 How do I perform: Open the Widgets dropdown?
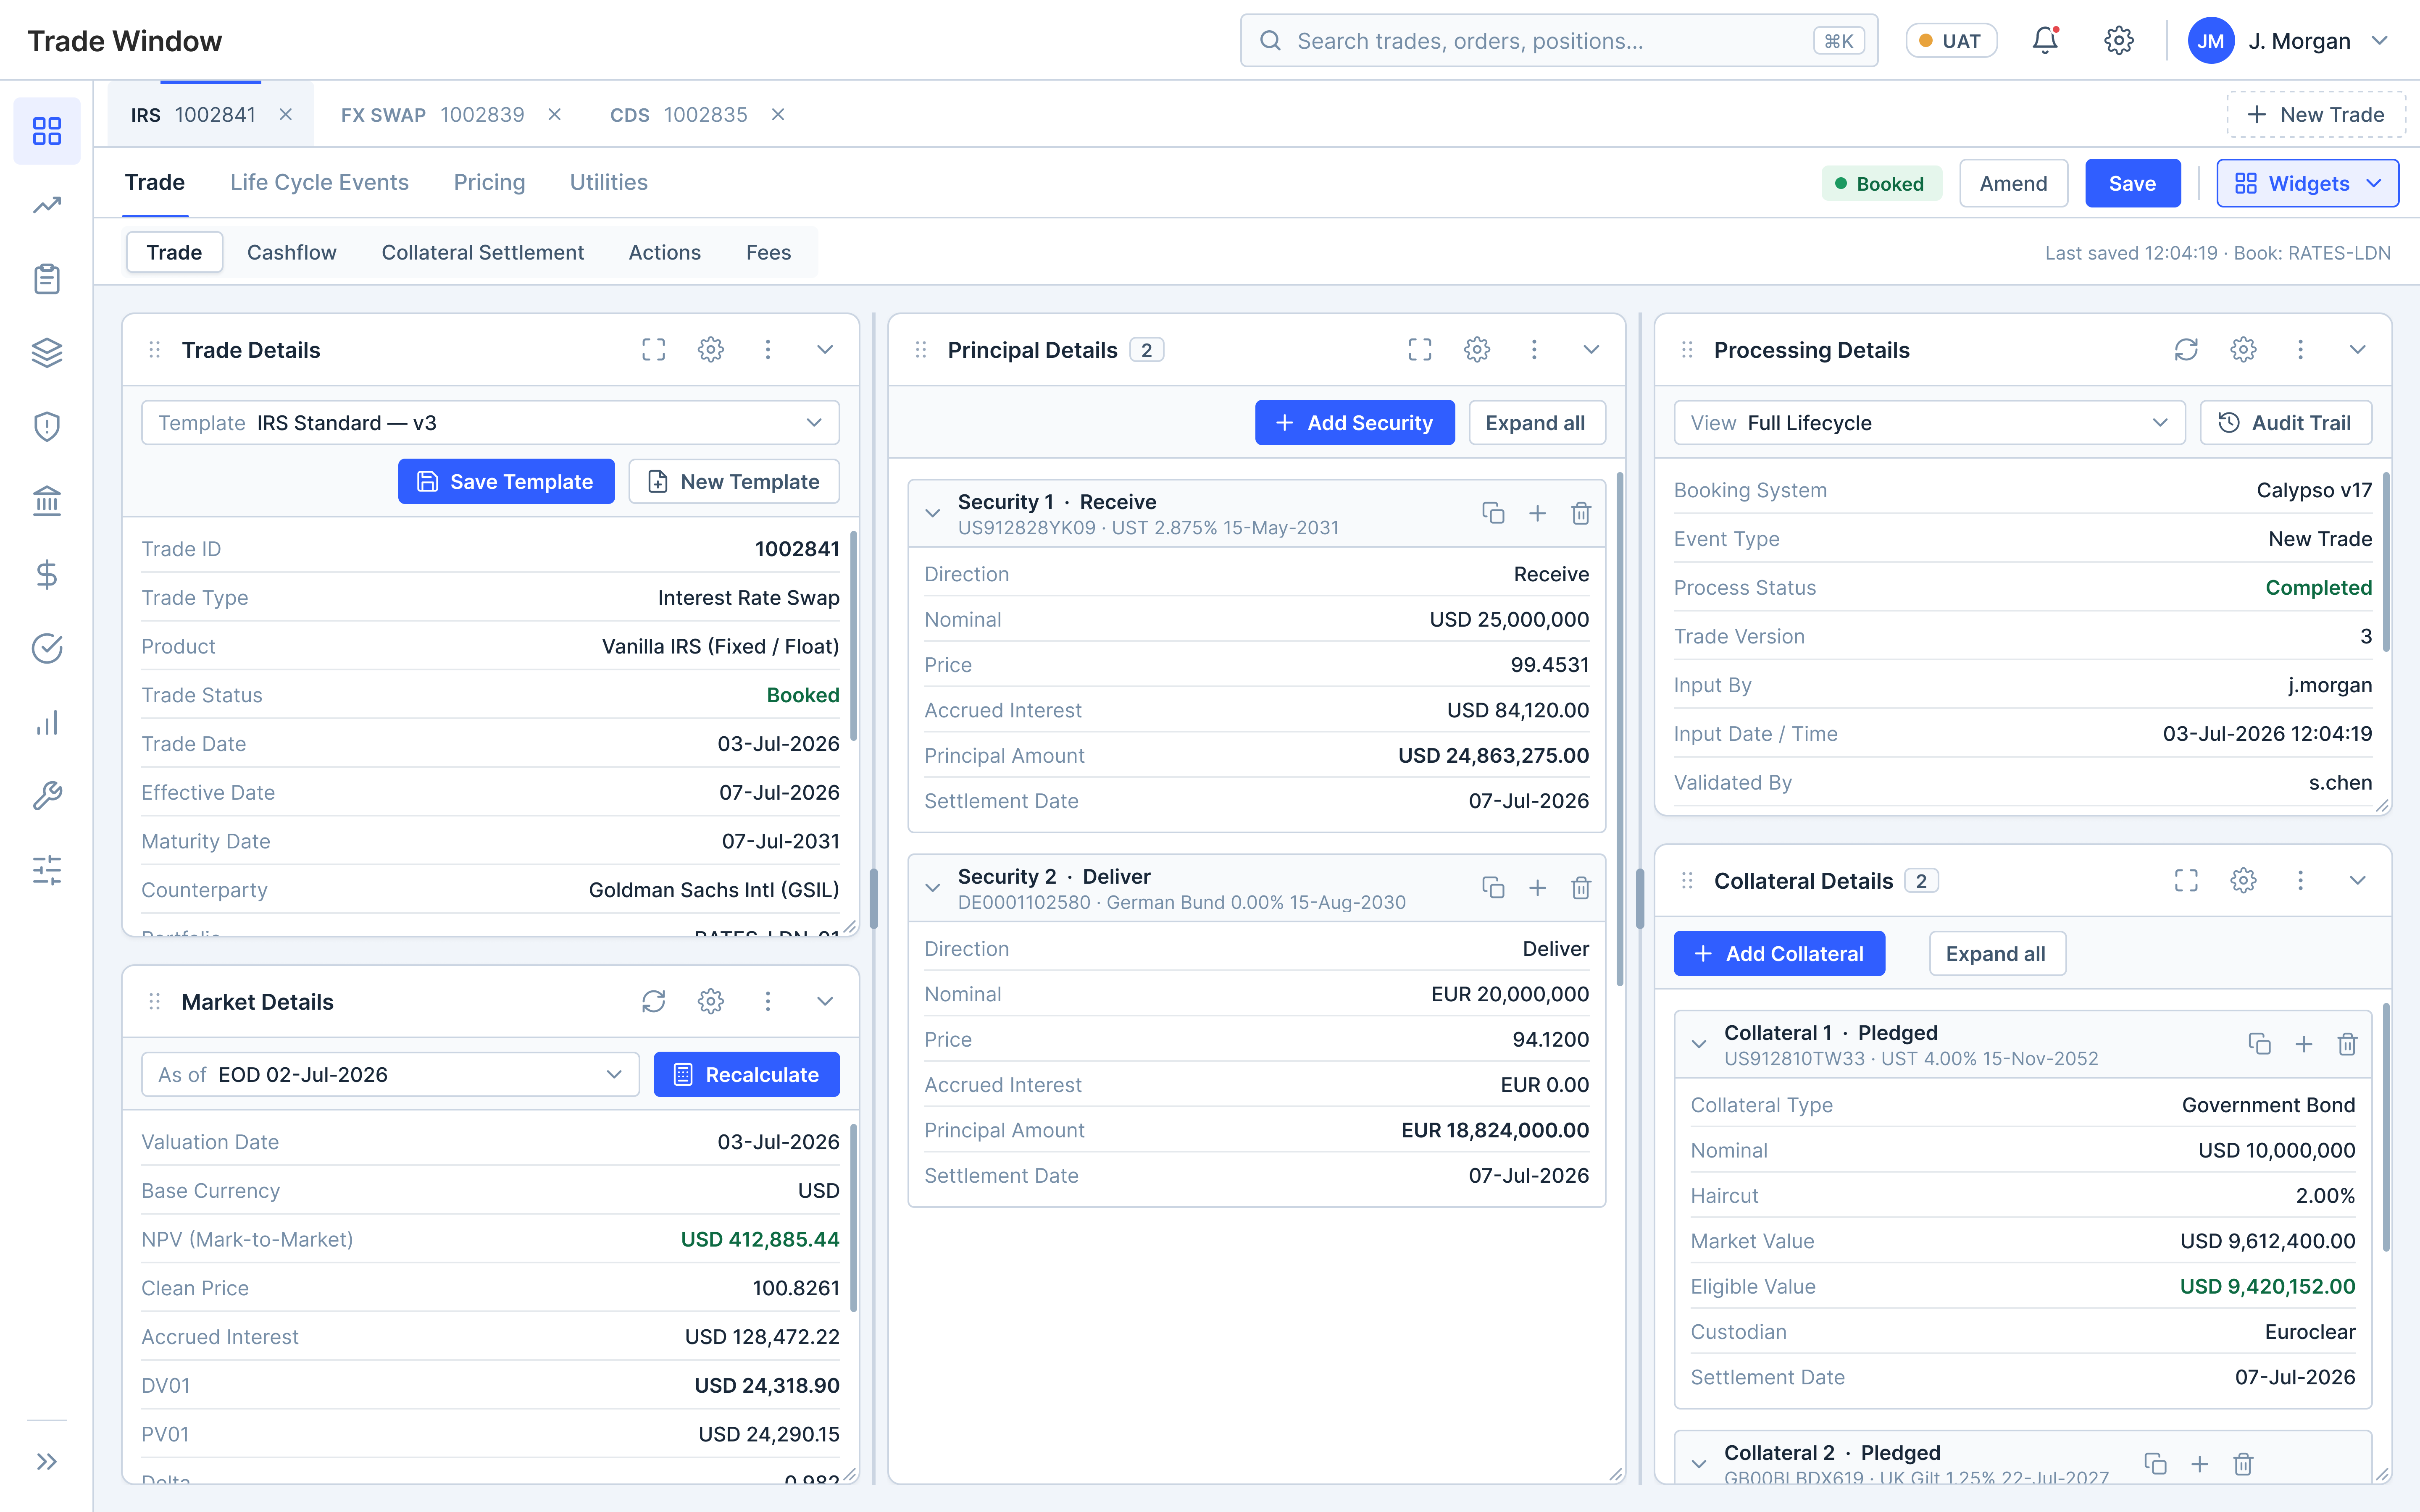pyautogui.click(x=2307, y=183)
